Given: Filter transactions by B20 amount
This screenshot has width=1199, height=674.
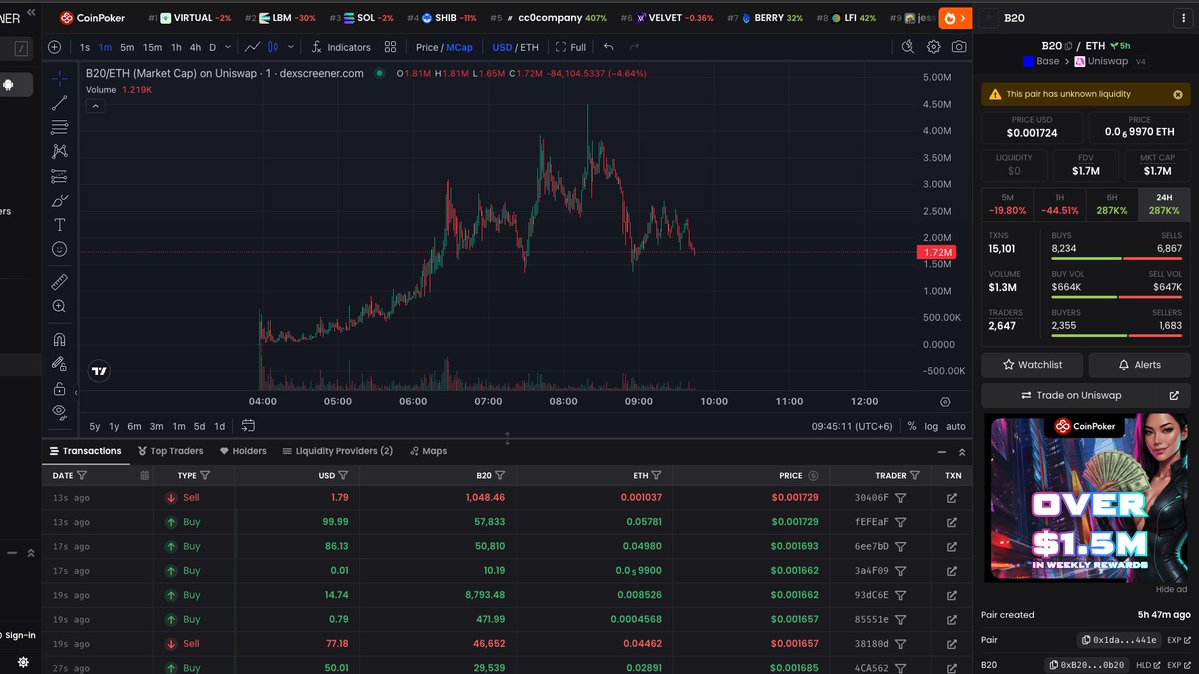Looking at the screenshot, I should [500, 476].
